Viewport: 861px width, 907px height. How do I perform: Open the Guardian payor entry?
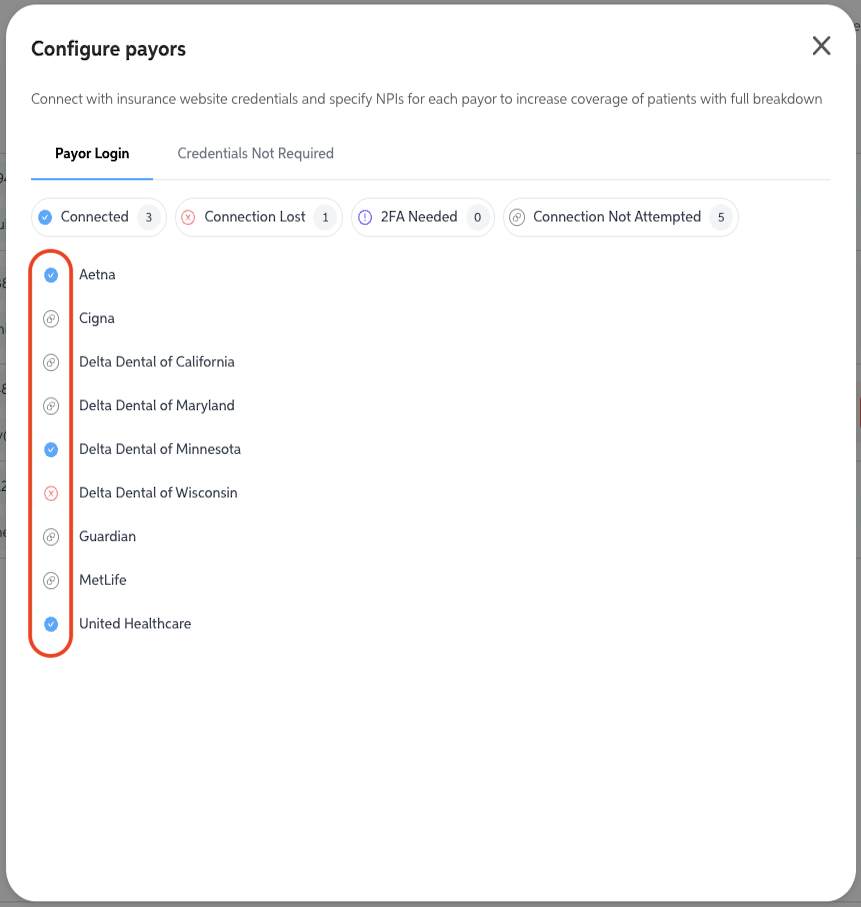click(108, 537)
